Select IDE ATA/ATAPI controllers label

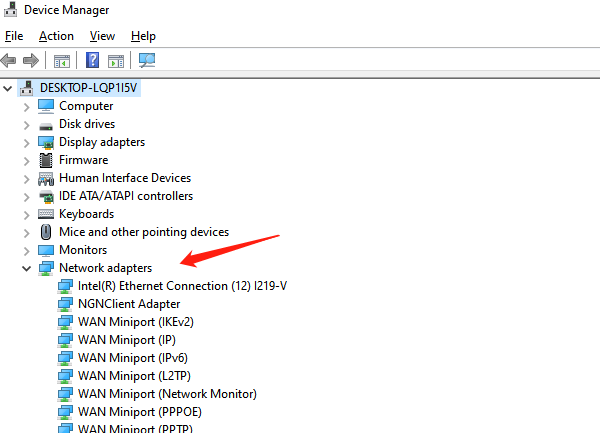pyautogui.click(x=126, y=196)
